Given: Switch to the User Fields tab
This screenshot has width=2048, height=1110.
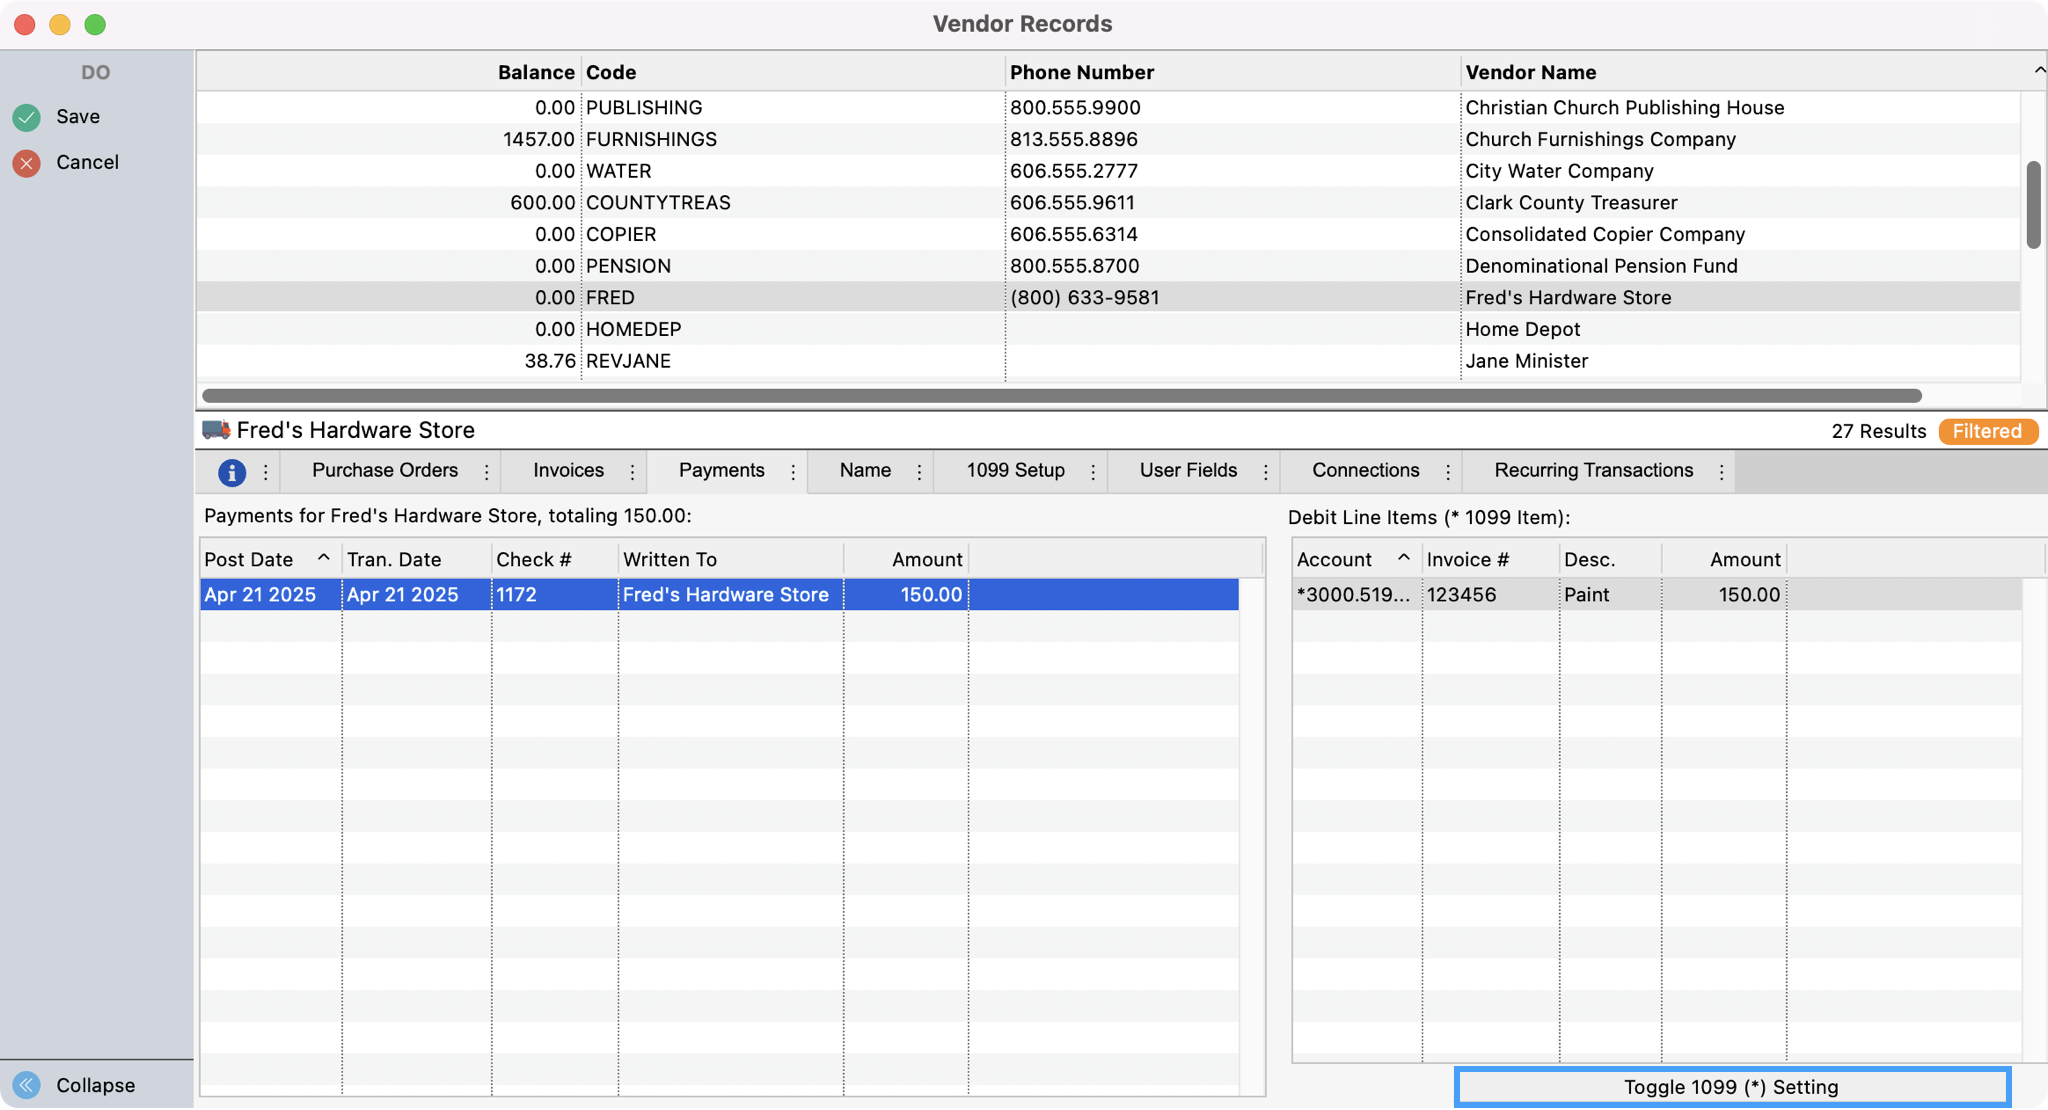Looking at the screenshot, I should pyautogui.click(x=1188, y=470).
